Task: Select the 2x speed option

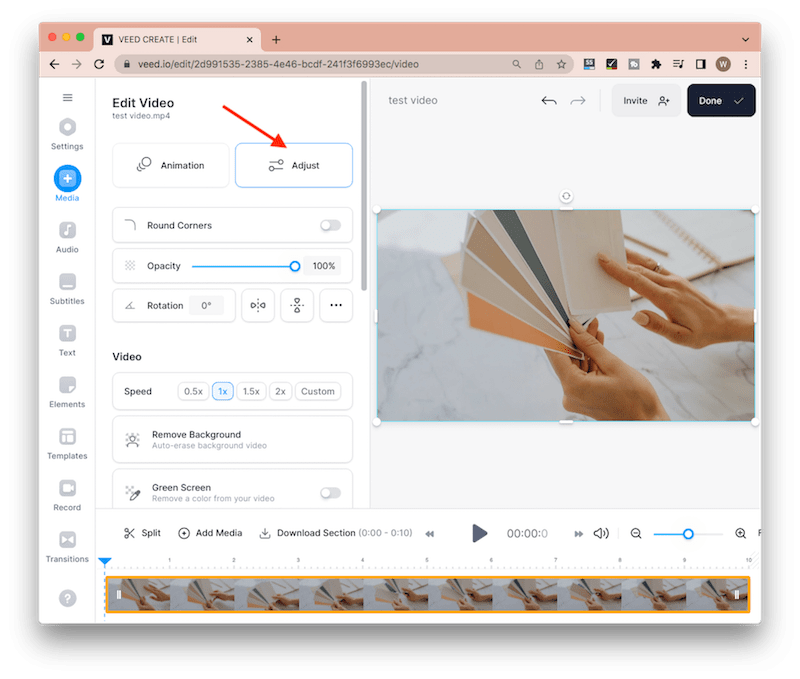Action: [282, 391]
